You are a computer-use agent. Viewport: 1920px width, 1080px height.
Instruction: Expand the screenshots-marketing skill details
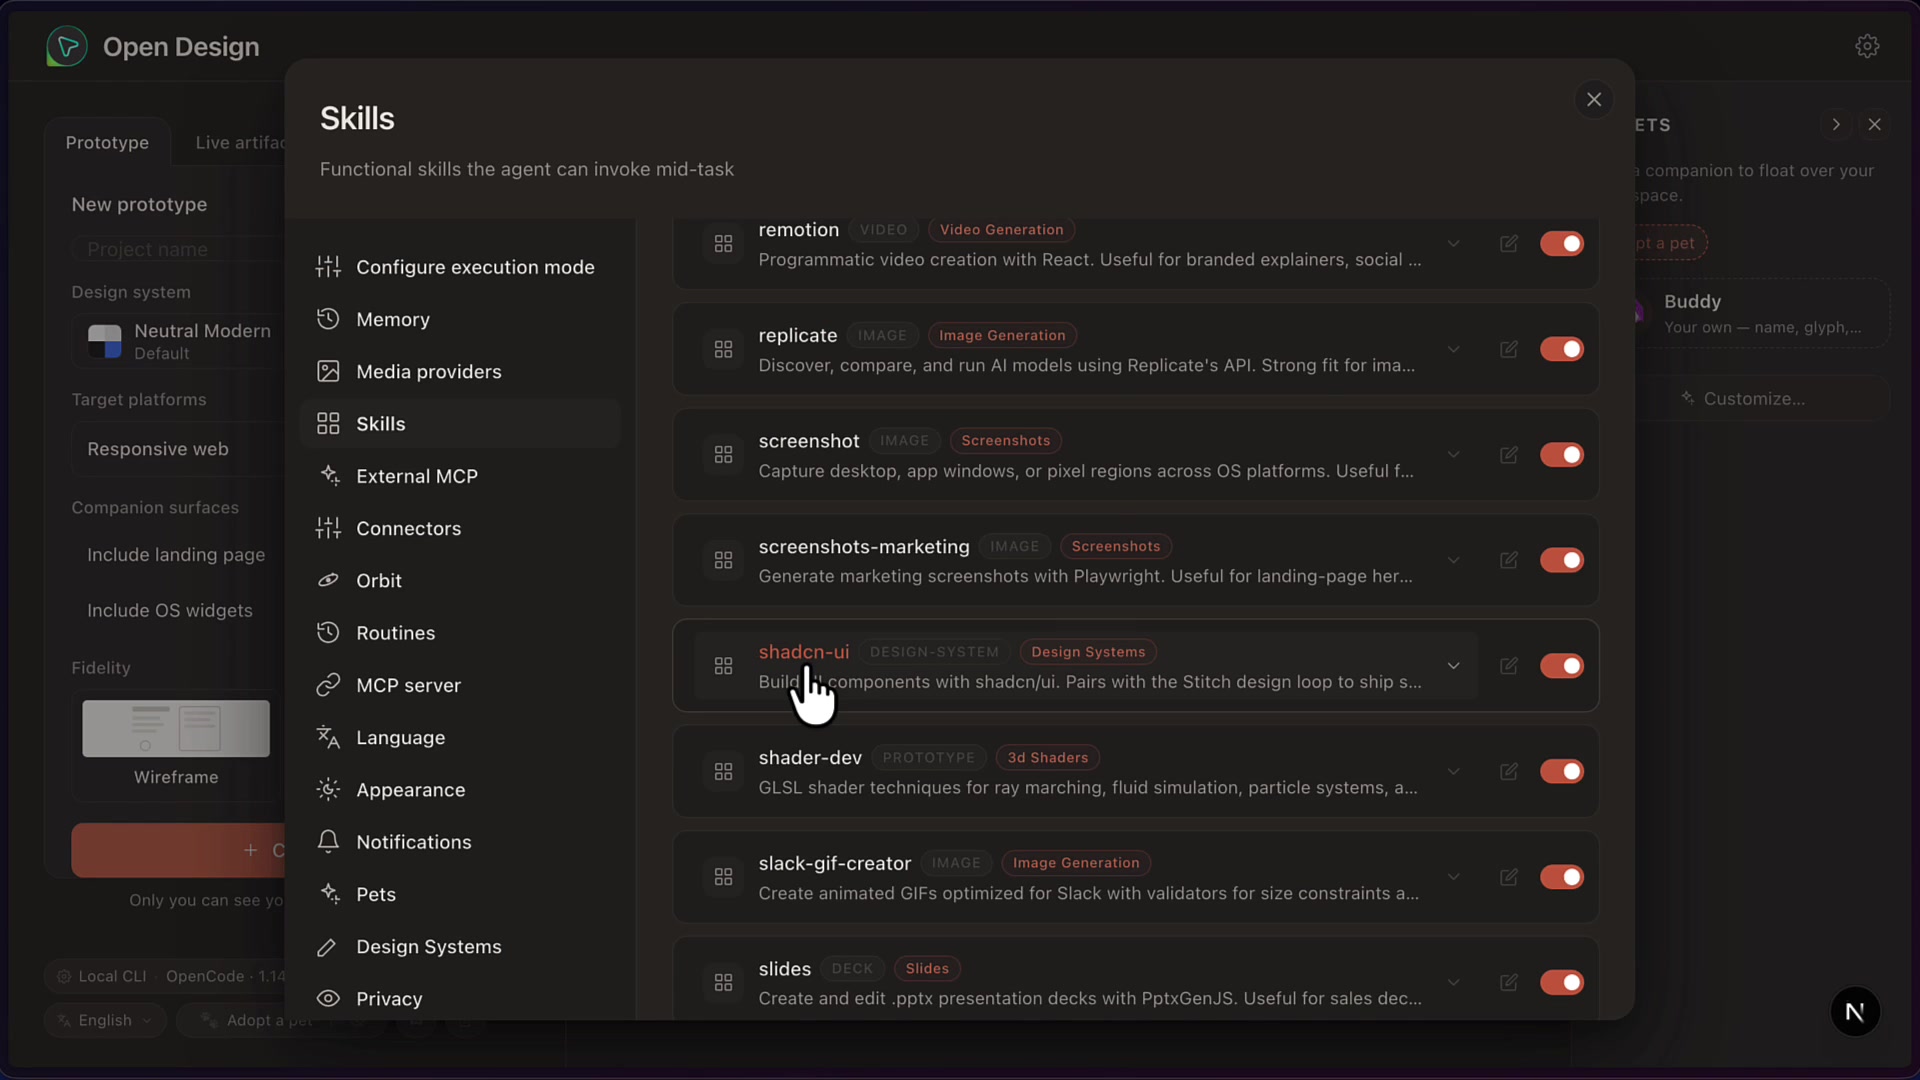coord(1454,560)
